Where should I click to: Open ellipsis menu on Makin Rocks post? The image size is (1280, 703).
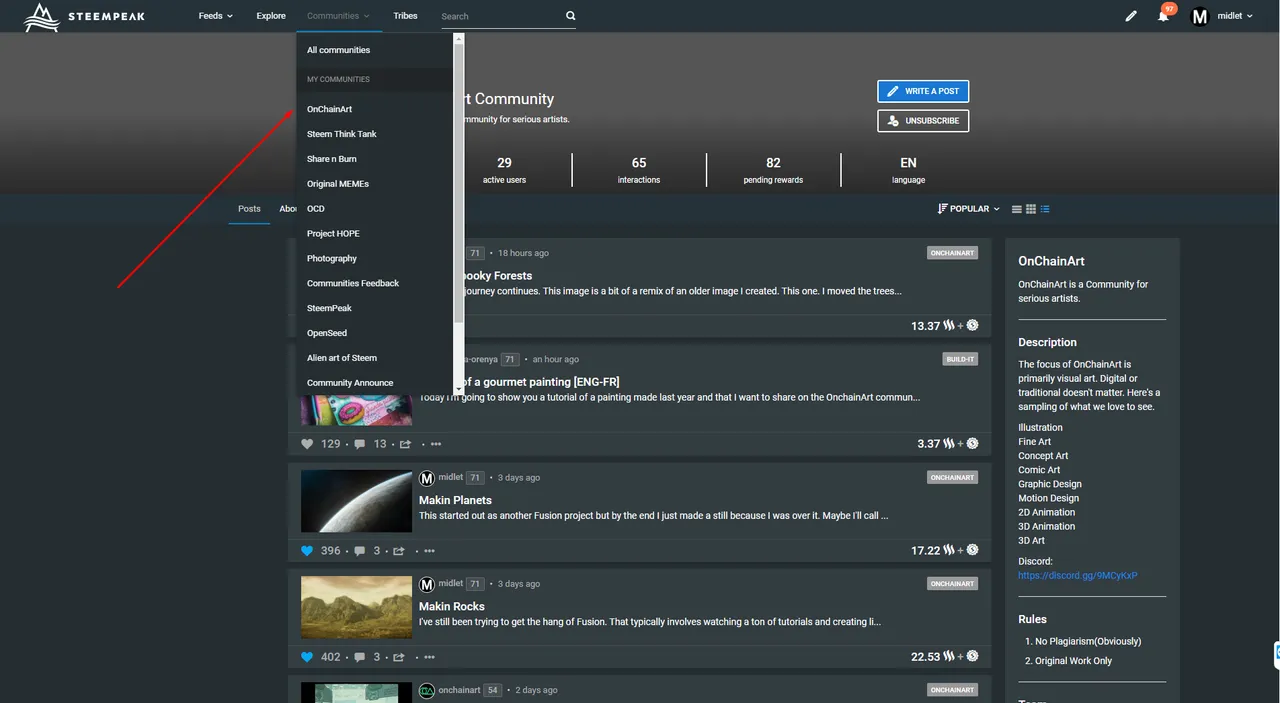coord(429,657)
